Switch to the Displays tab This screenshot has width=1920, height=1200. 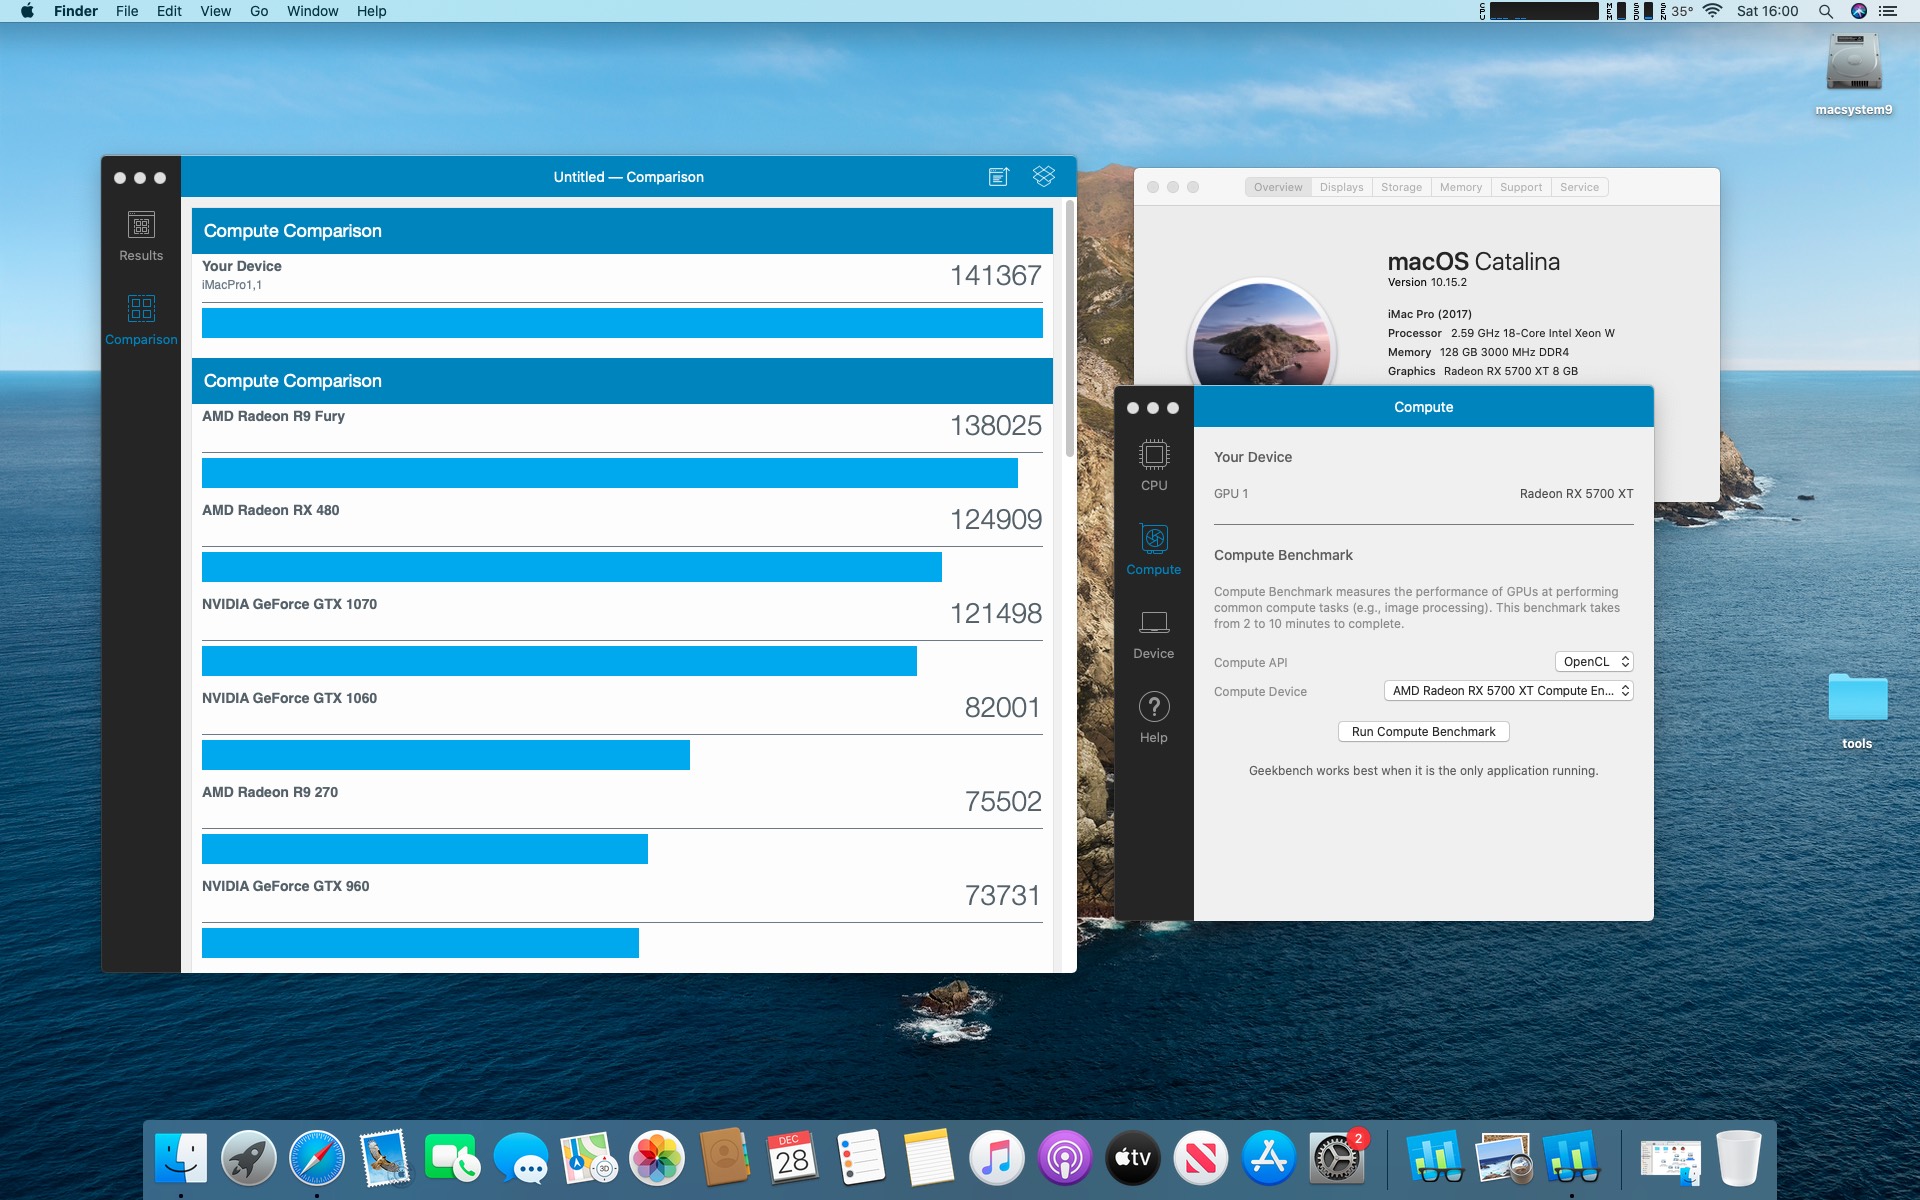point(1341,187)
